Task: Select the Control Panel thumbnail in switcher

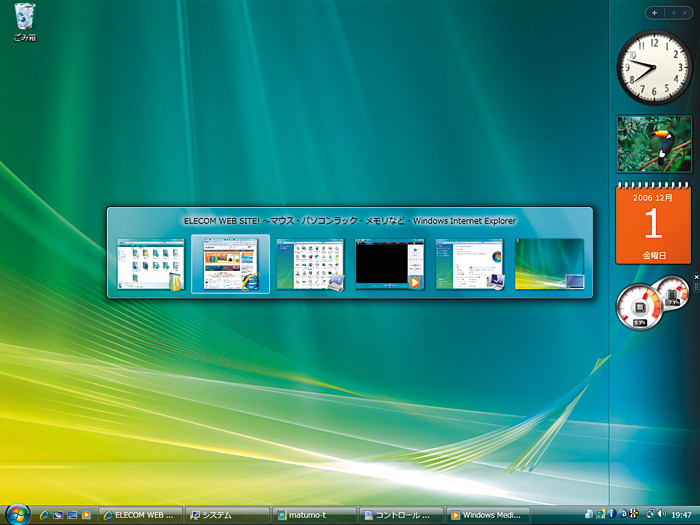Action: coord(310,264)
